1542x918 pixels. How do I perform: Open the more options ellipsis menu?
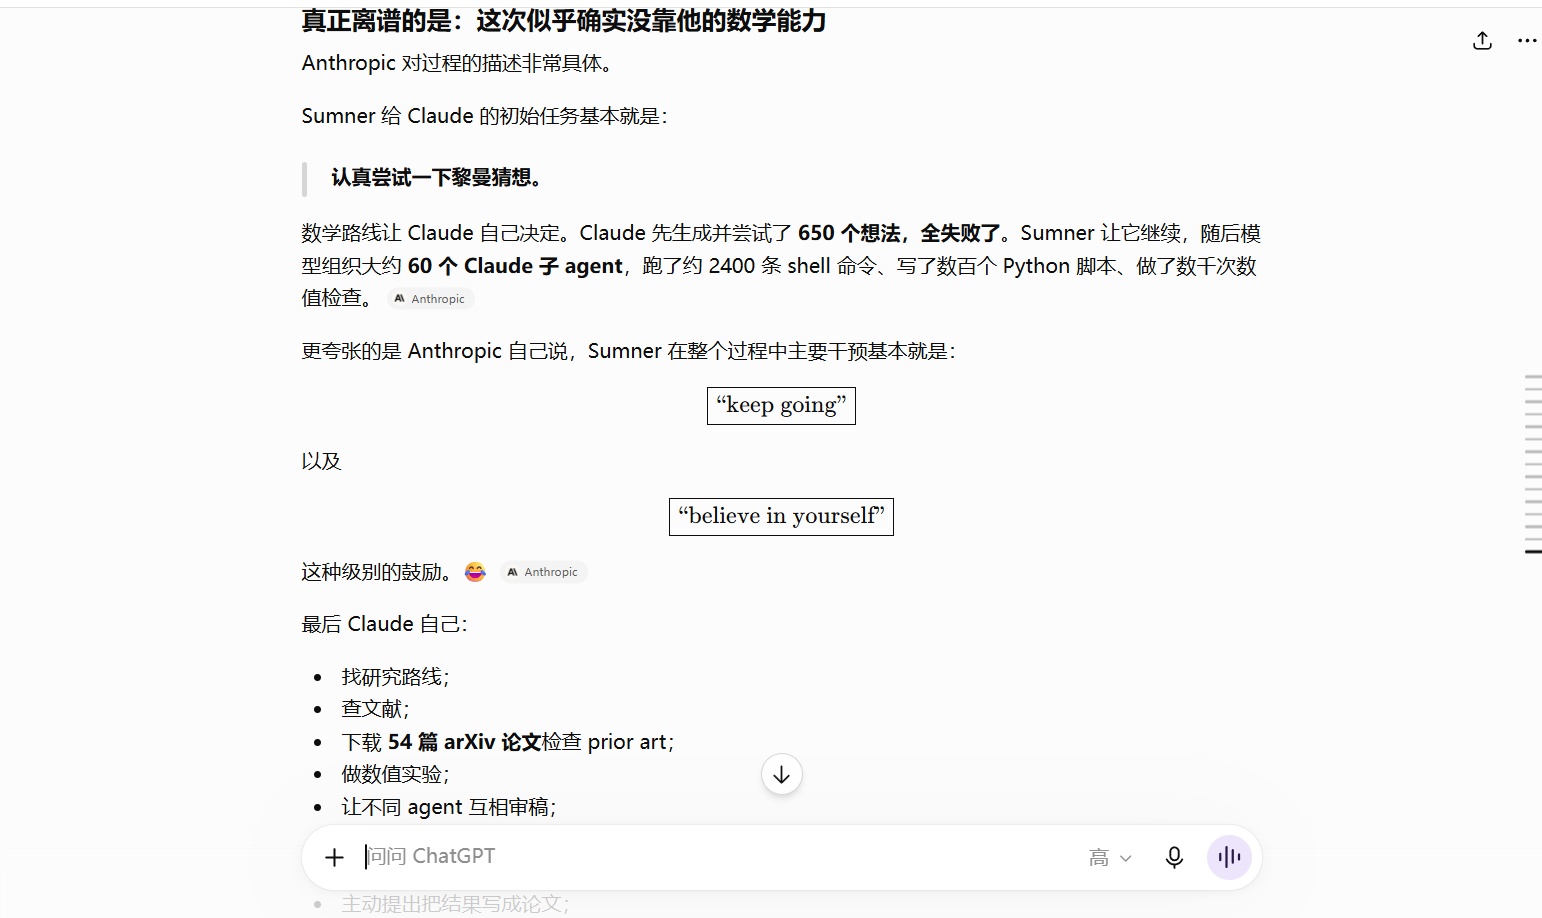click(x=1527, y=40)
